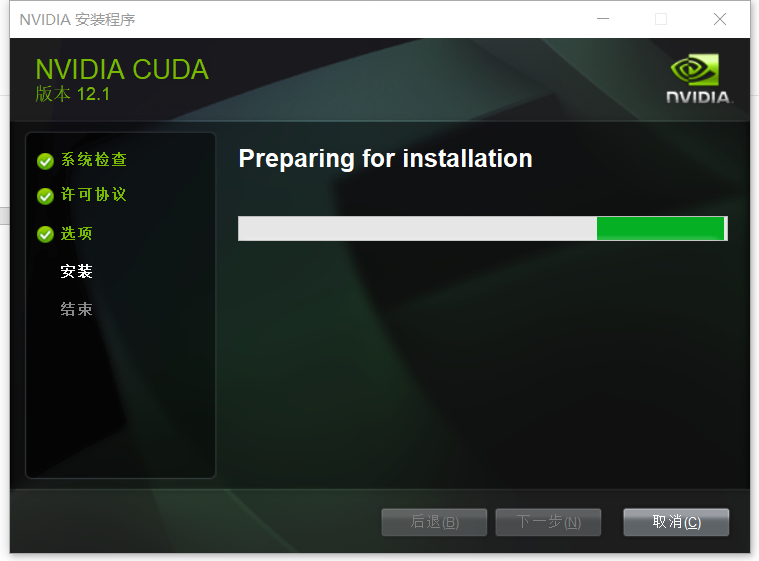Click the green checkmark beside 许可协议
Screen dimensions: 759x561
(x=45, y=196)
